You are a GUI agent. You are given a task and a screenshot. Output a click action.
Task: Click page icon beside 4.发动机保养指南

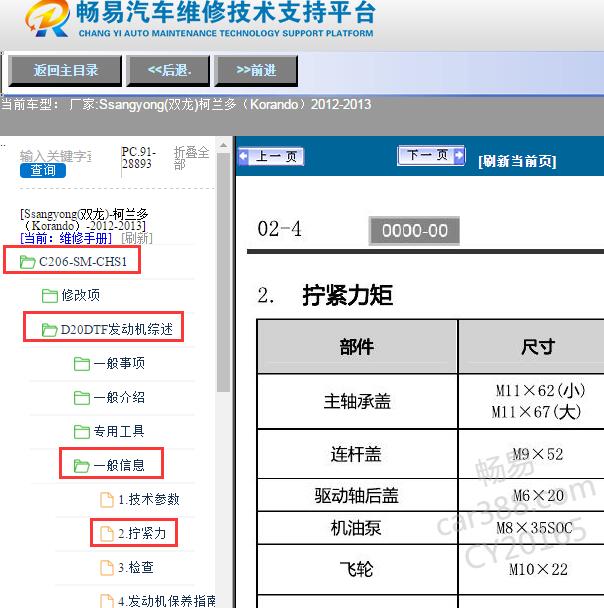point(107,601)
